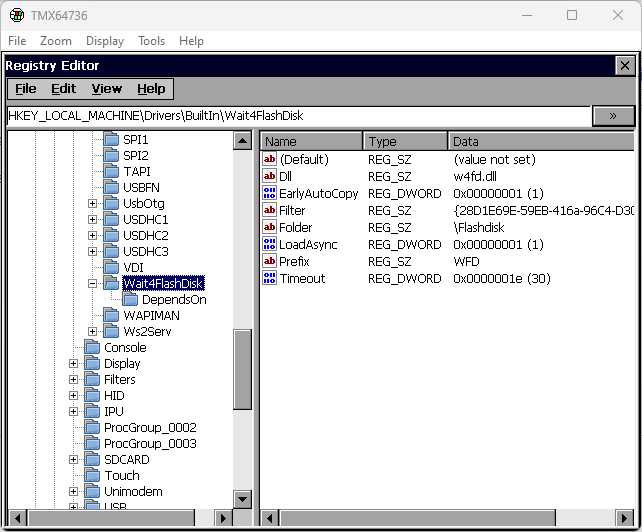The image size is (642, 532).
Task: Select the VDI folder icon
Action: coord(111,267)
